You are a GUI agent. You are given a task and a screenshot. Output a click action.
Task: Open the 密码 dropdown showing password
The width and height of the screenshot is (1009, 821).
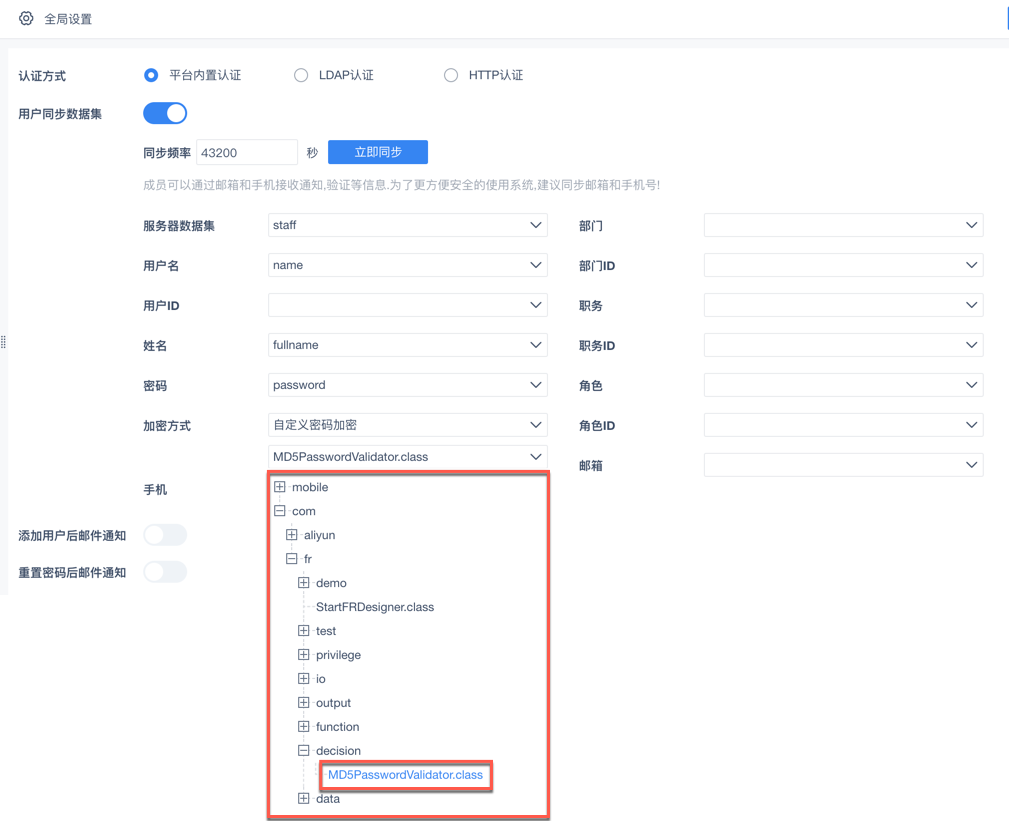407,385
